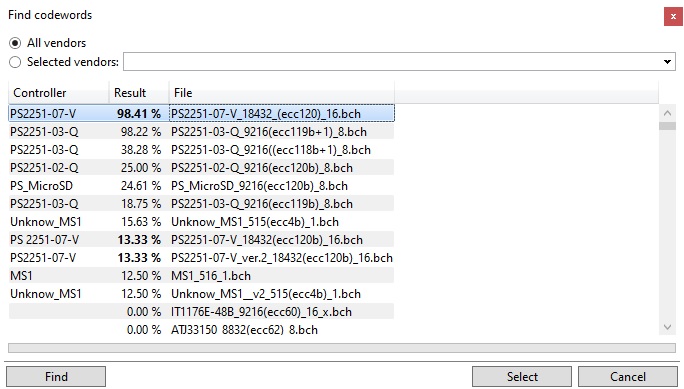
Task: Select file PS2251-07-V_ver.2_18432(ecc120b)_16.bch
Action: click(282, 258)
